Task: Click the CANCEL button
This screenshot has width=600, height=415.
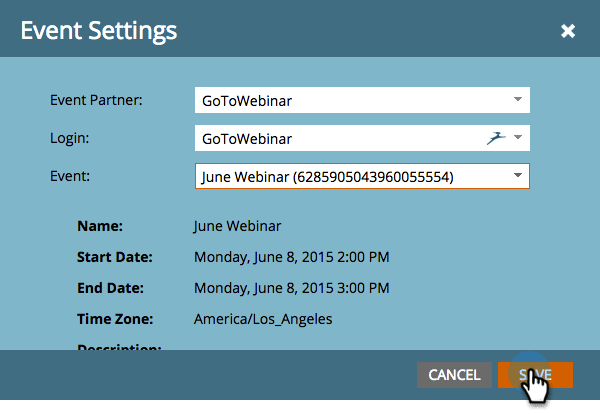Action: 454,375
